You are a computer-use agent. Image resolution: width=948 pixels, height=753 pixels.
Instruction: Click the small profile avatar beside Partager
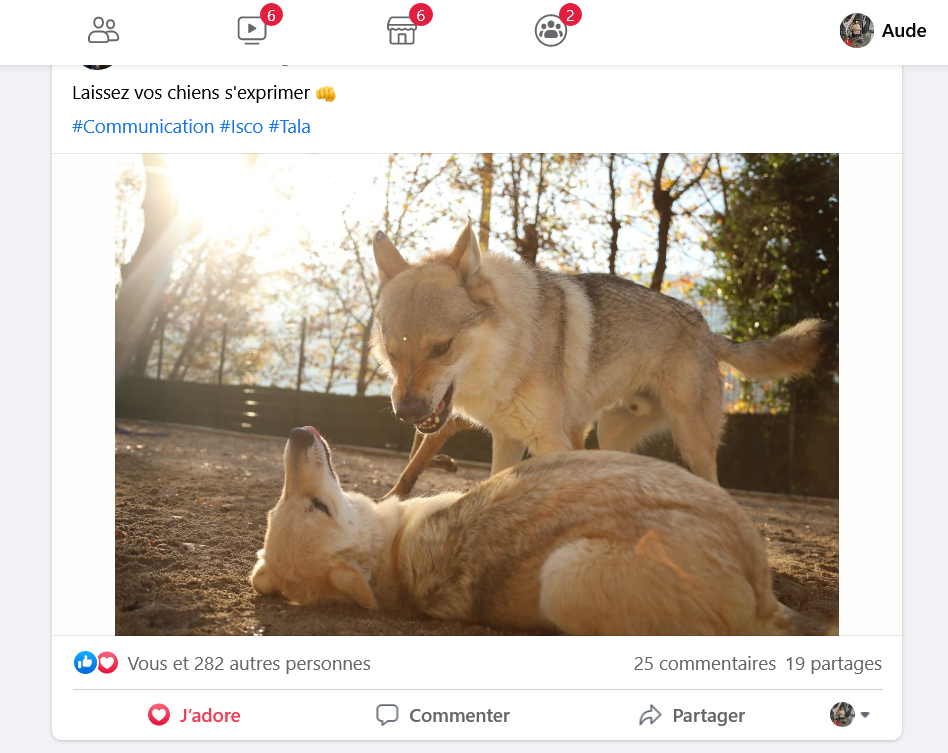coord(842,715)
